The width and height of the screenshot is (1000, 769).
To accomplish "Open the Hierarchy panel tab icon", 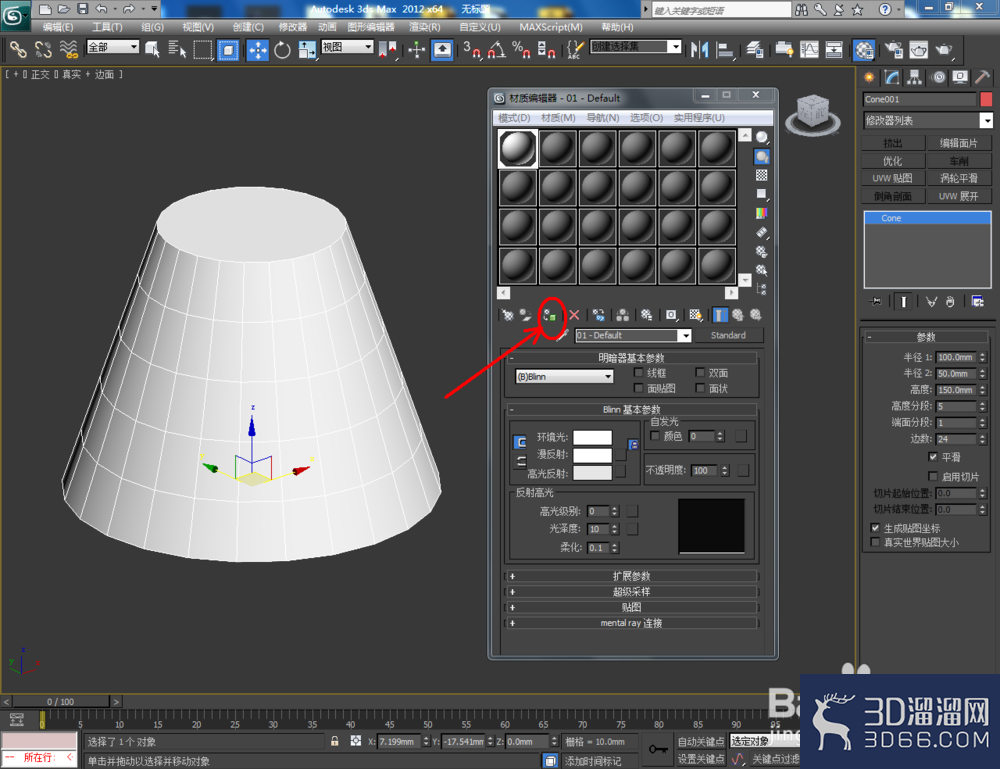I will 915,78.
